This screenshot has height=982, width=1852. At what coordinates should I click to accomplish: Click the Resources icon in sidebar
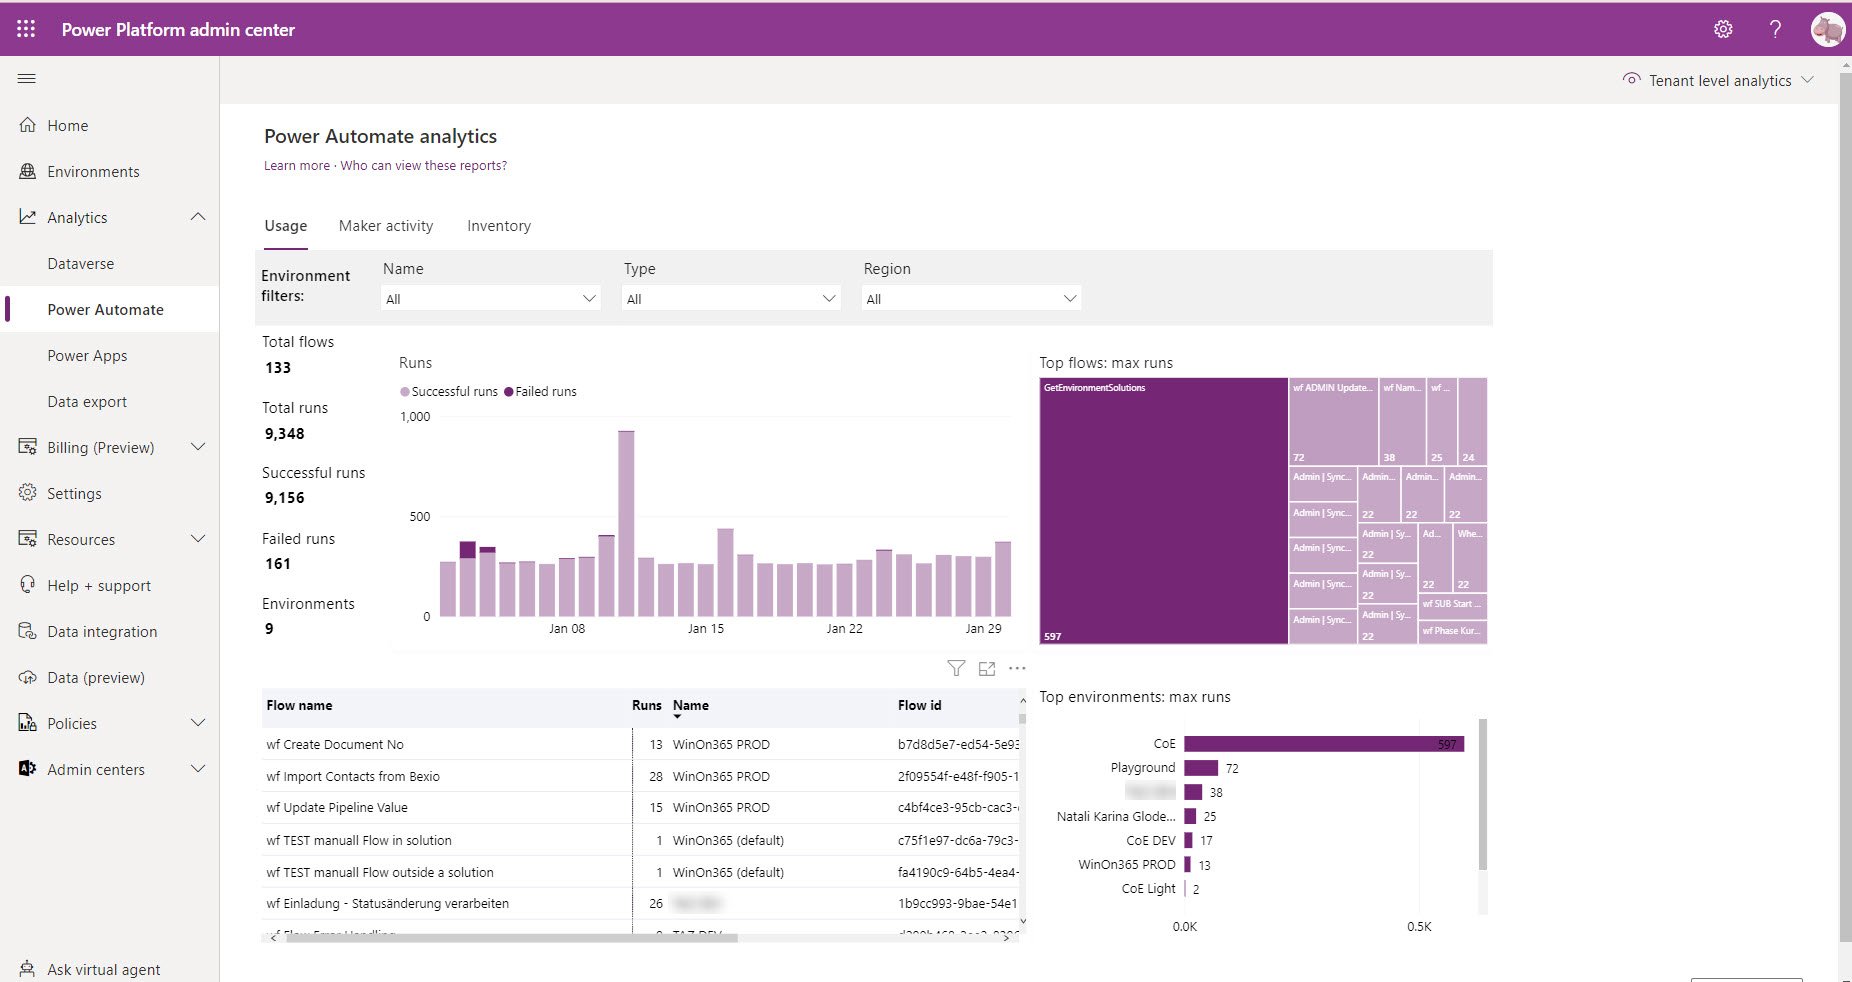tap(28, 539)
